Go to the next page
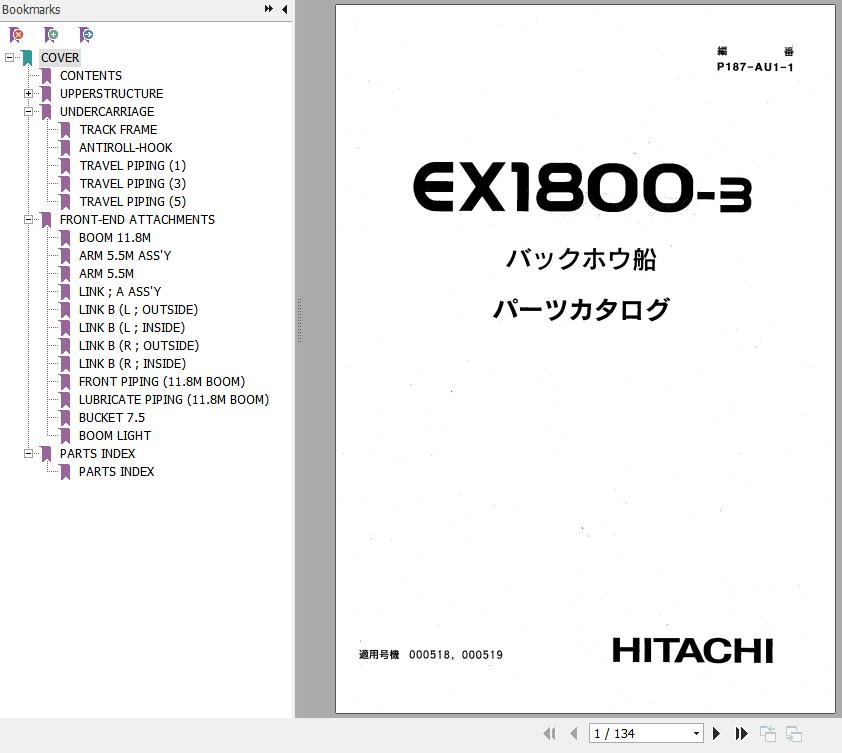Viewport: 842px width, 753px height. point(716,734)
